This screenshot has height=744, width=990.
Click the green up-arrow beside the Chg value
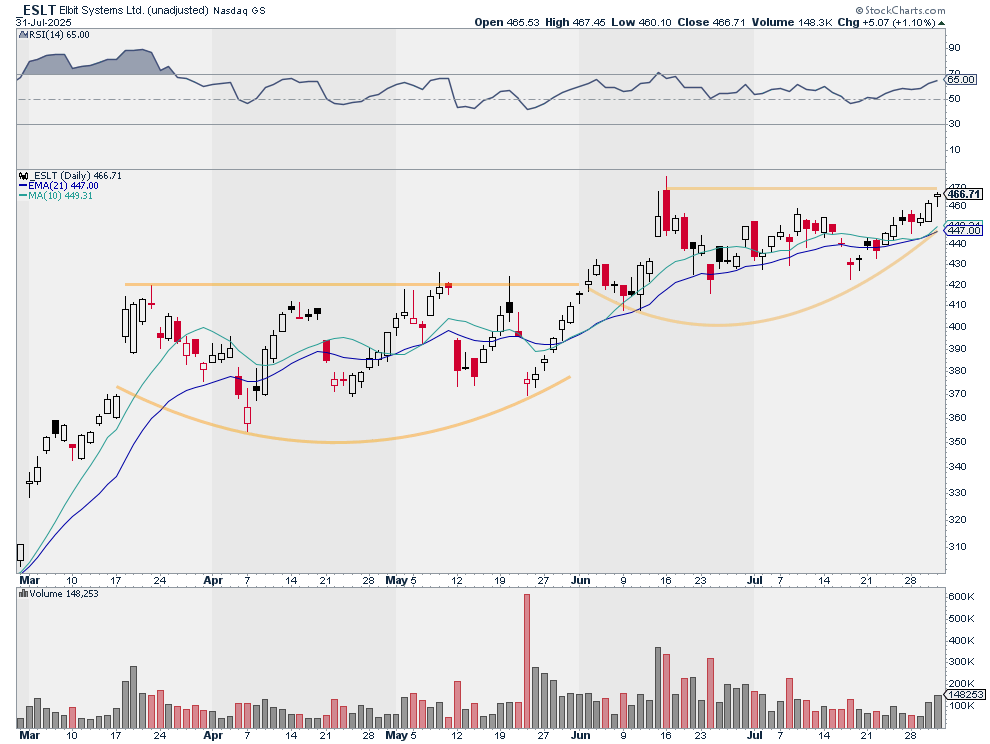click(x=941, y=23)
